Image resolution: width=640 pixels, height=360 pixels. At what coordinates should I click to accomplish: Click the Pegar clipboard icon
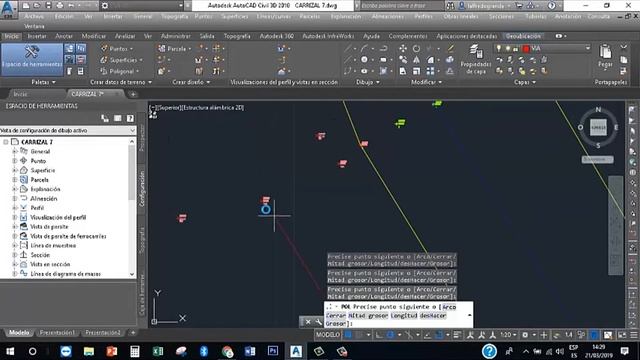605,52
